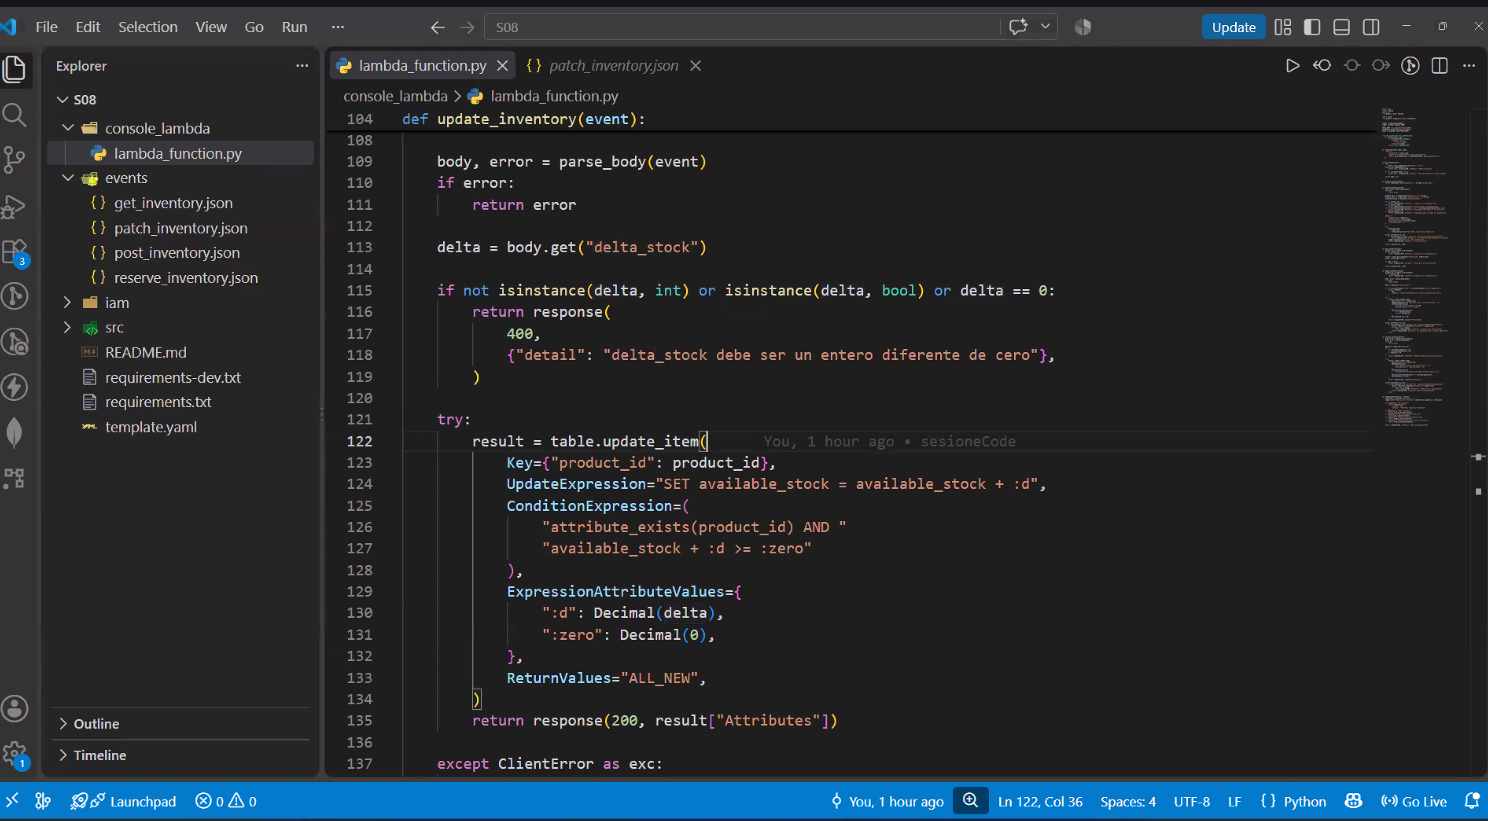Open template.yaml in explorer
Image resolution: width=1488 pixels, height=821 pixels.
(x=151, y=427)
